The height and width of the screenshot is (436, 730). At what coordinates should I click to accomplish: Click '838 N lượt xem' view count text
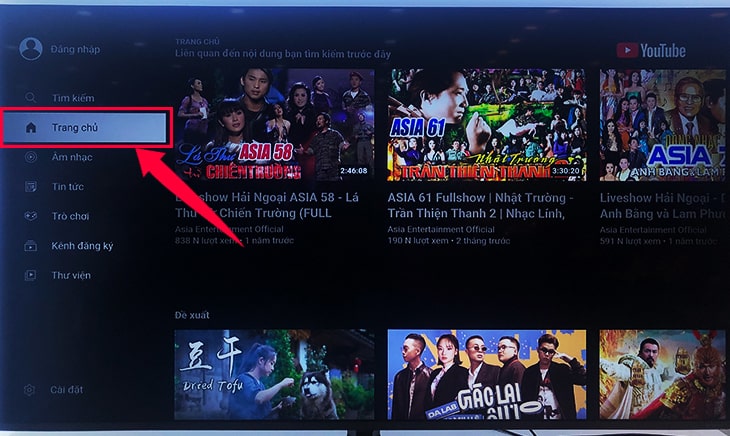pos(208,241)
